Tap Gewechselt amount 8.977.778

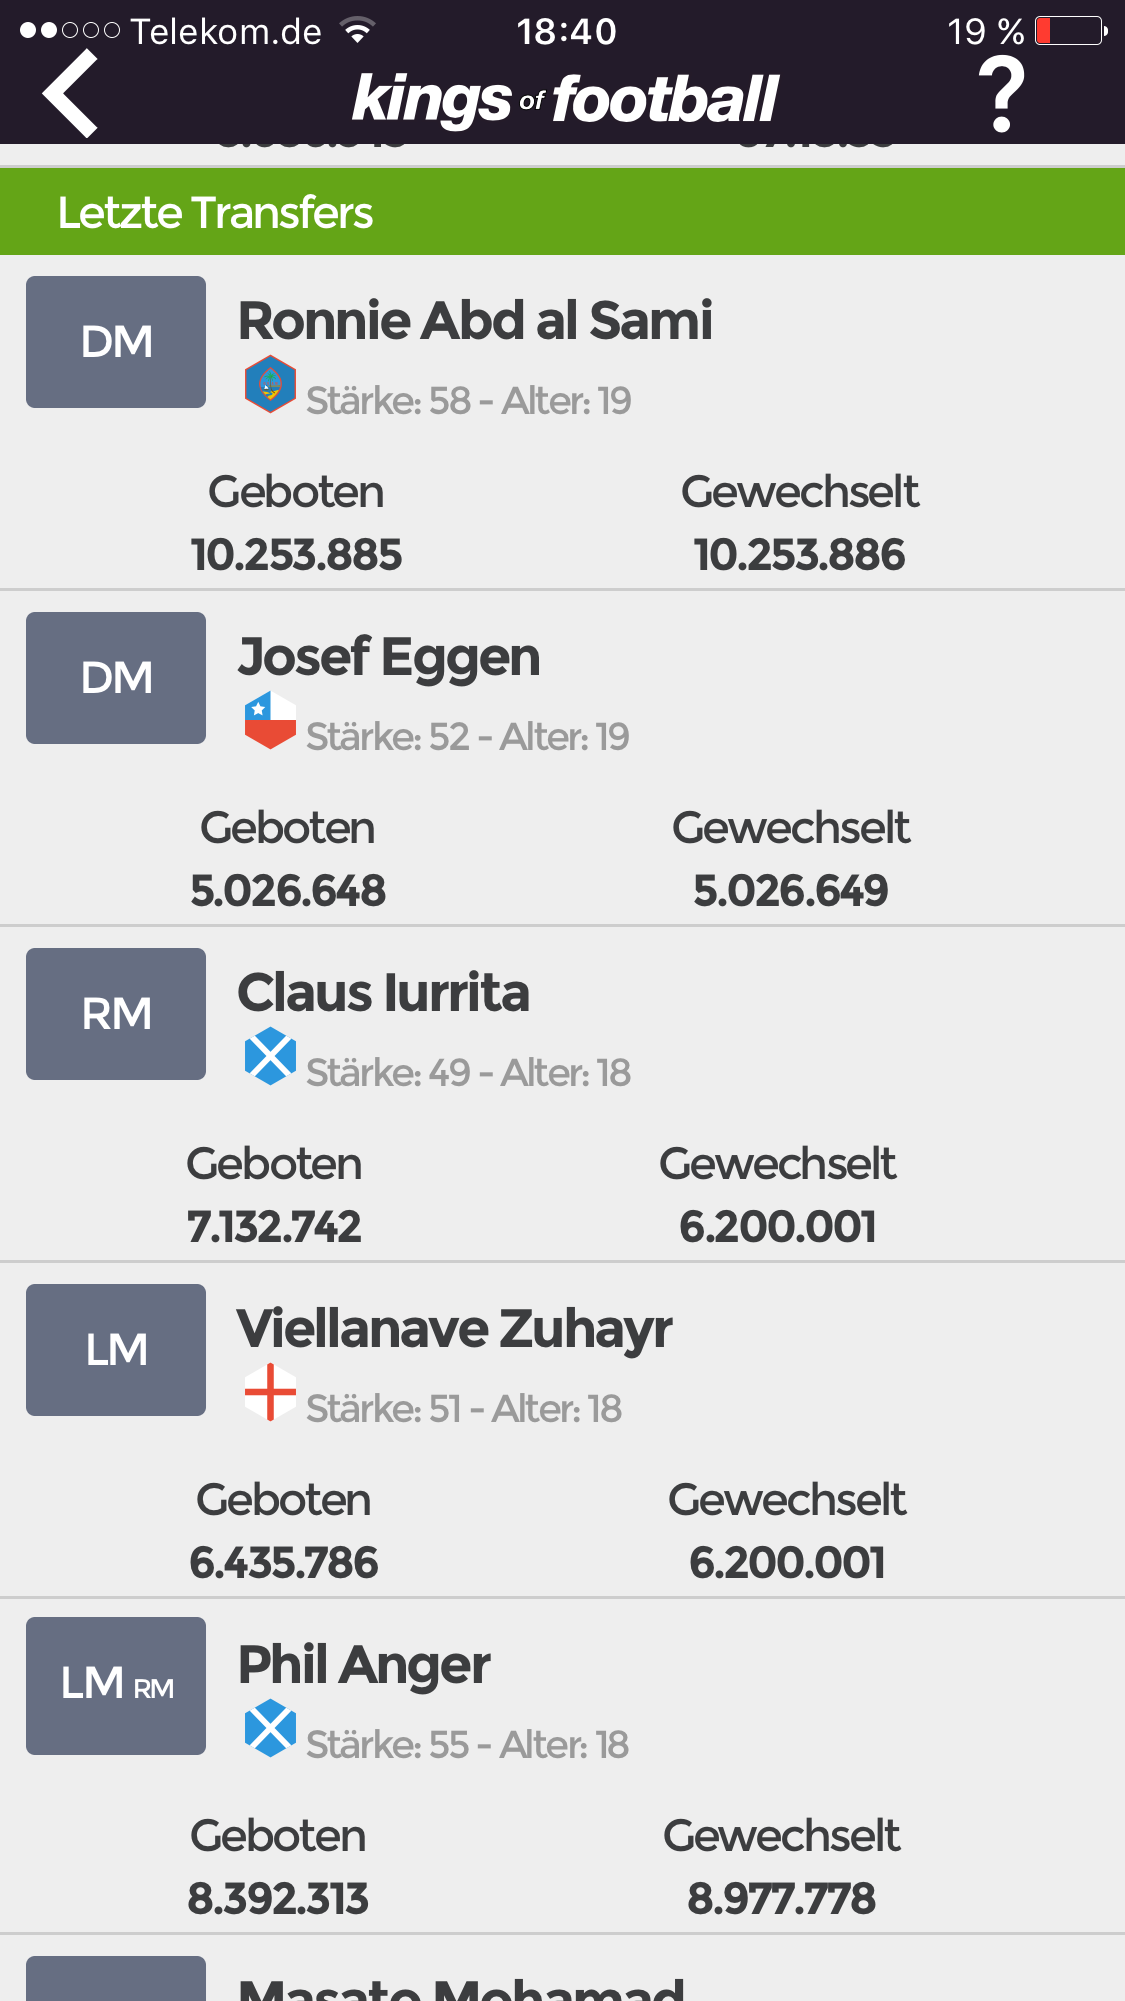781,1898
